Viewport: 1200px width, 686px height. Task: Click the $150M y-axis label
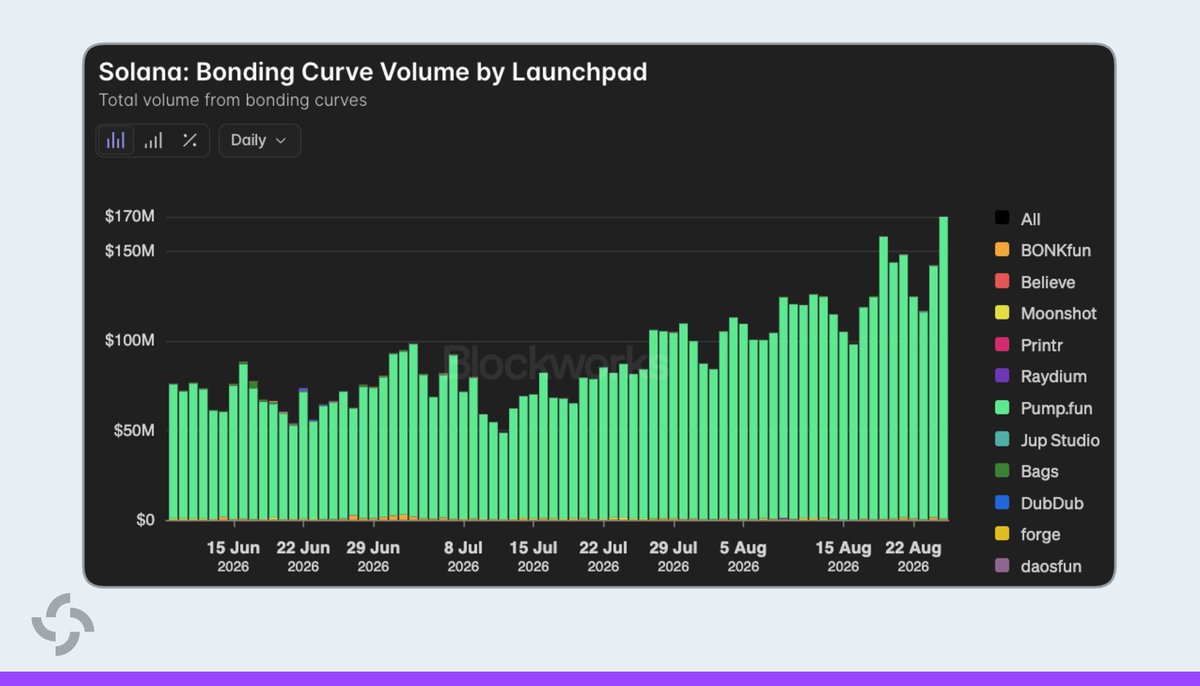(130, 251)
